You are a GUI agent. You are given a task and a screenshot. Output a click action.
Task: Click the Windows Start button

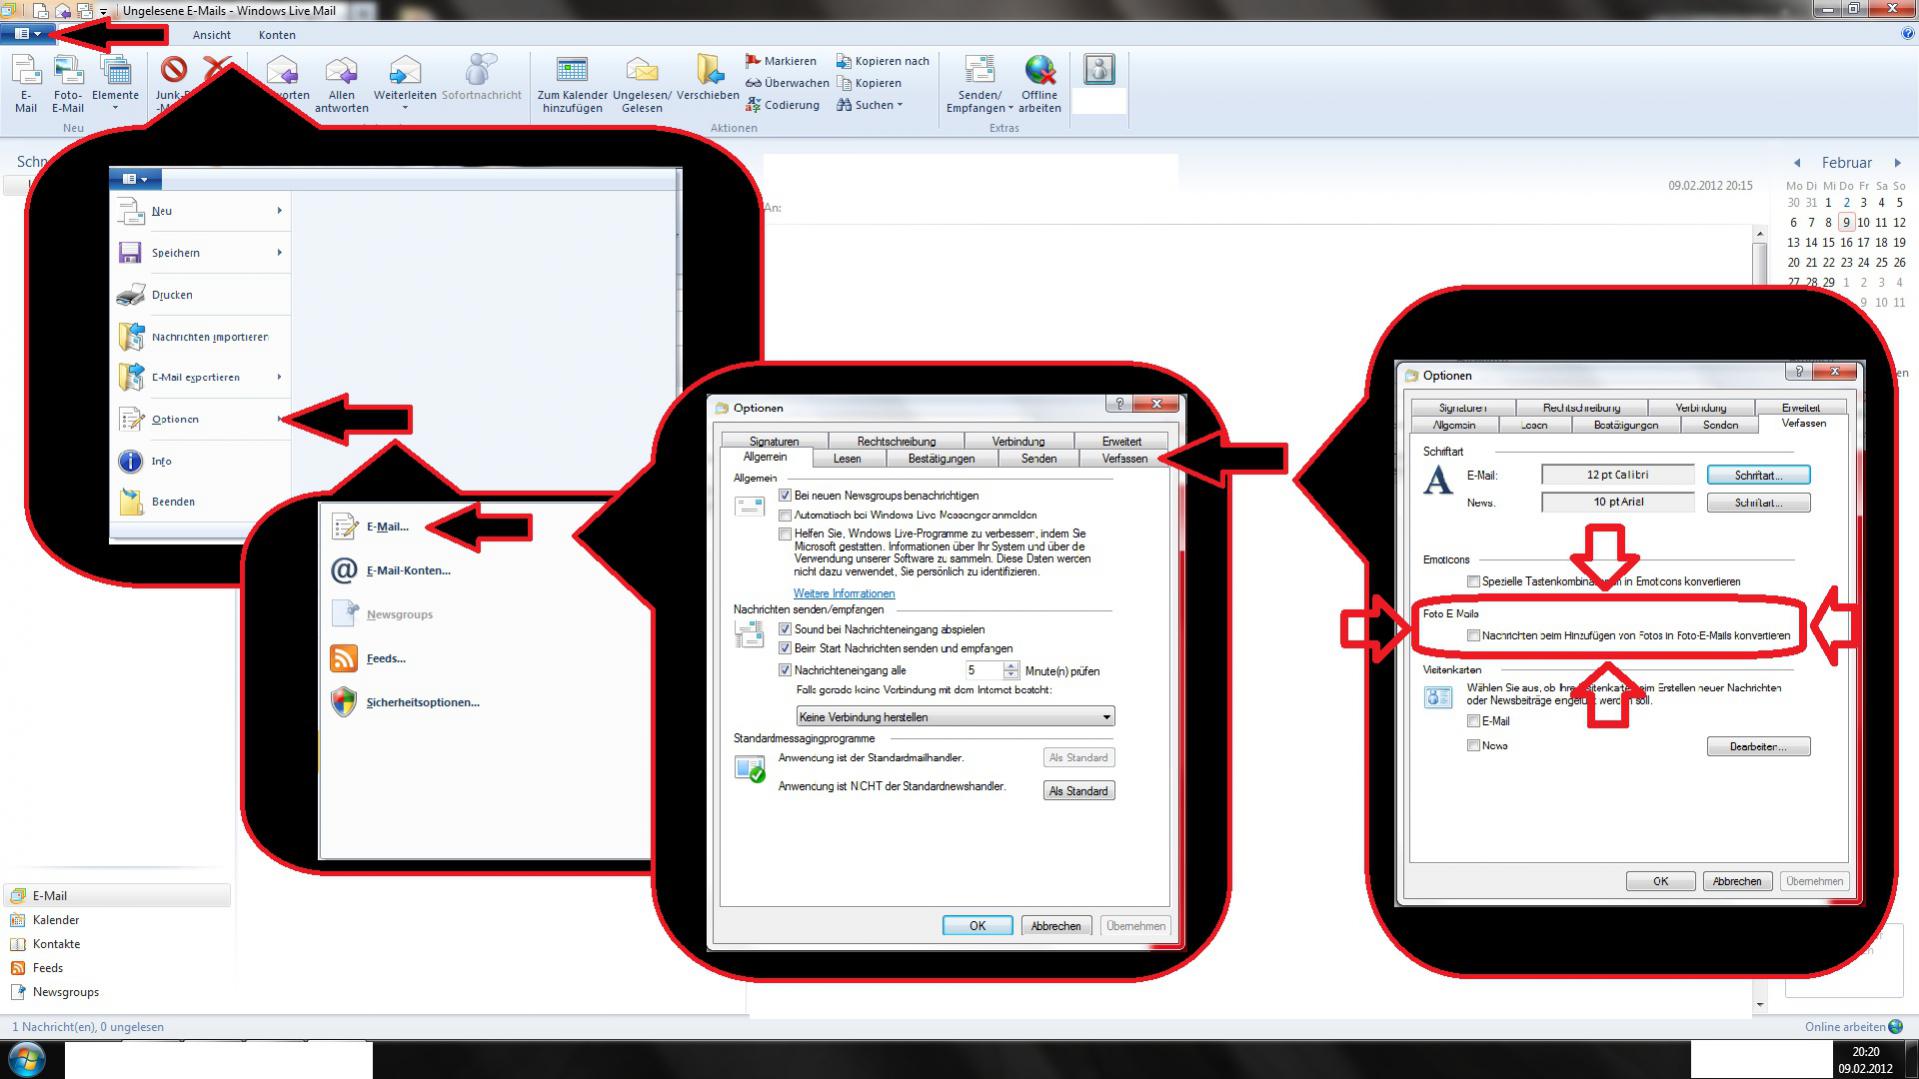click(x=26, y=1059)
